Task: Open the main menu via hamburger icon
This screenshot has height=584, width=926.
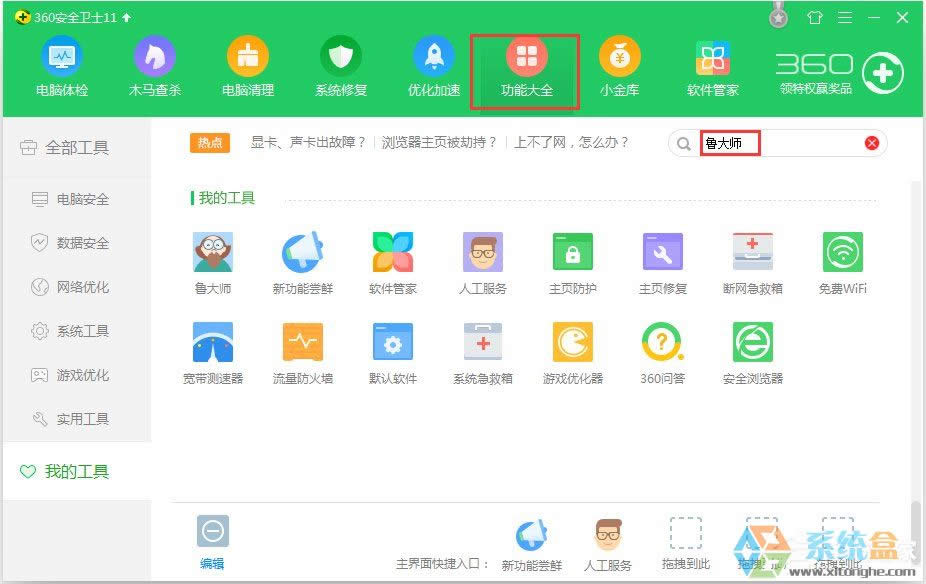Action: coord(844,17)
